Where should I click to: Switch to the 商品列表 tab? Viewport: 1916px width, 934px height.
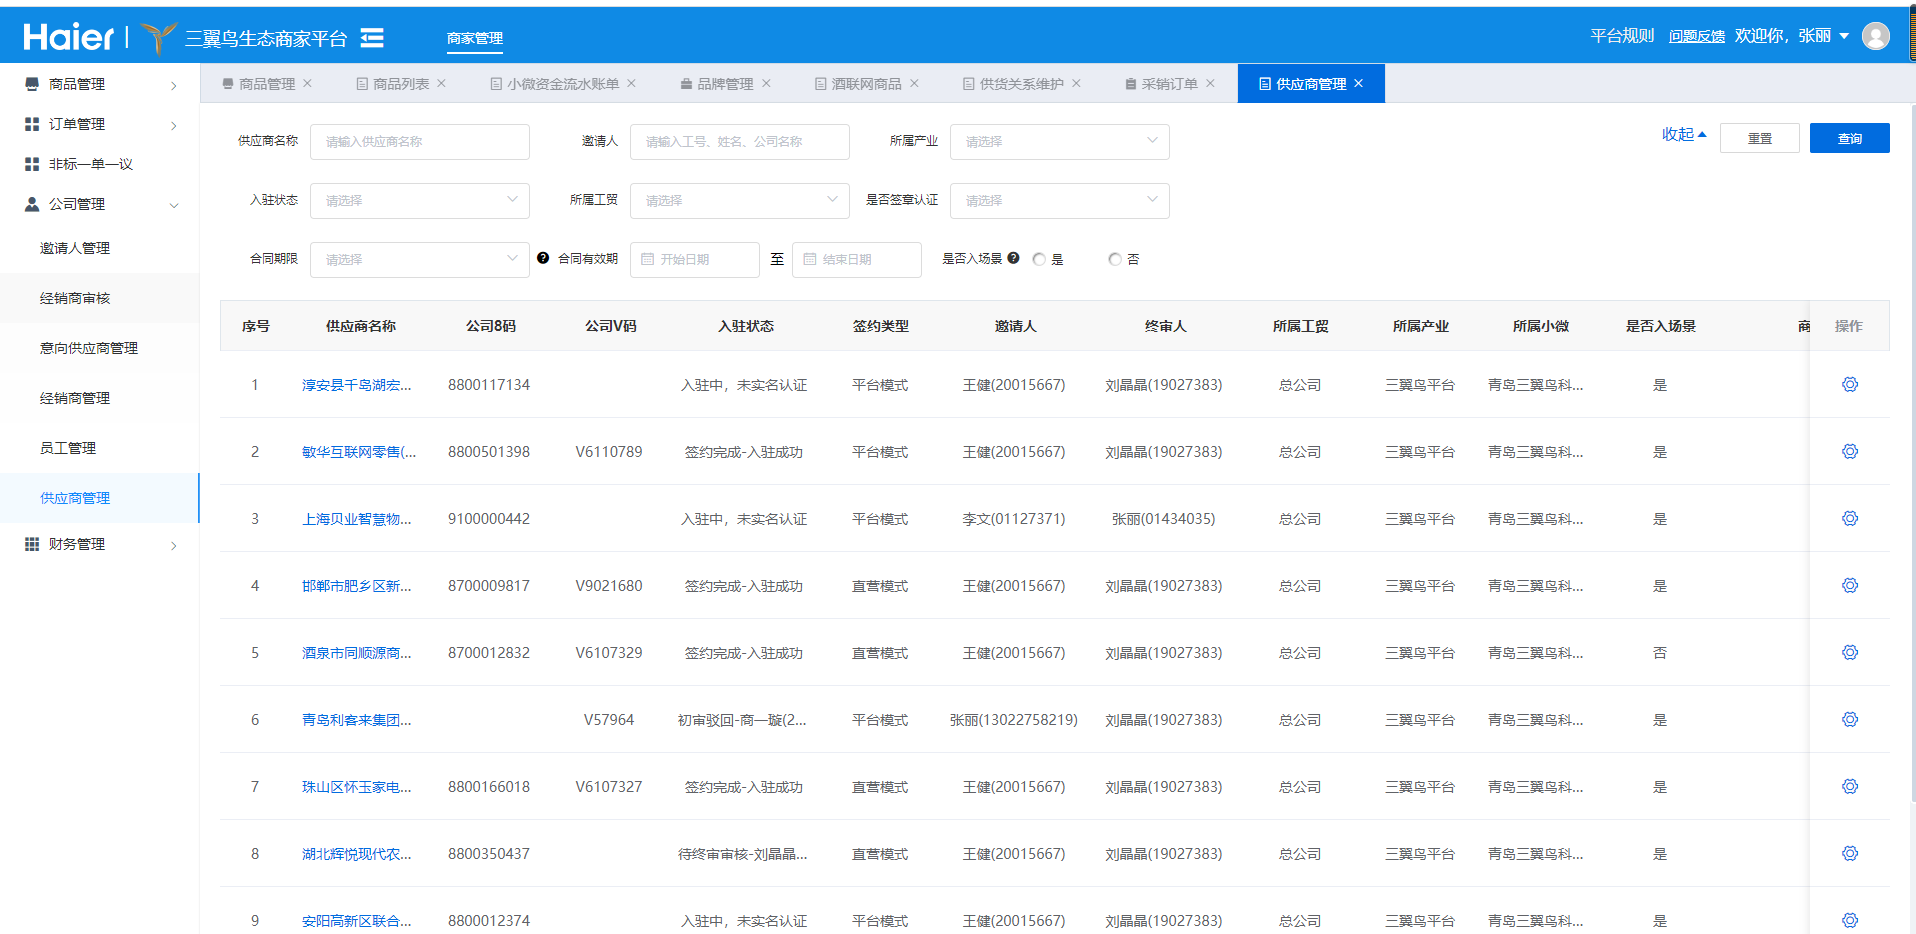click(400, 84)
